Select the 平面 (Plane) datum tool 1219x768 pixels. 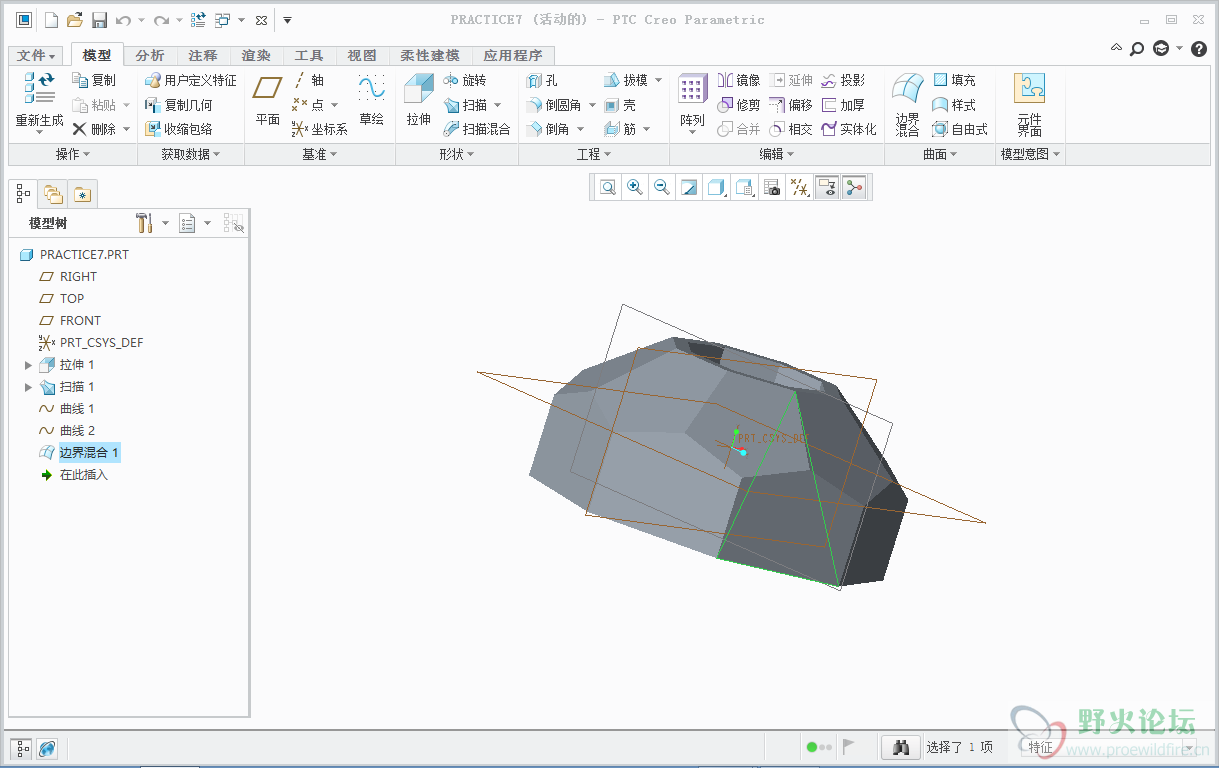pos(267,100)
